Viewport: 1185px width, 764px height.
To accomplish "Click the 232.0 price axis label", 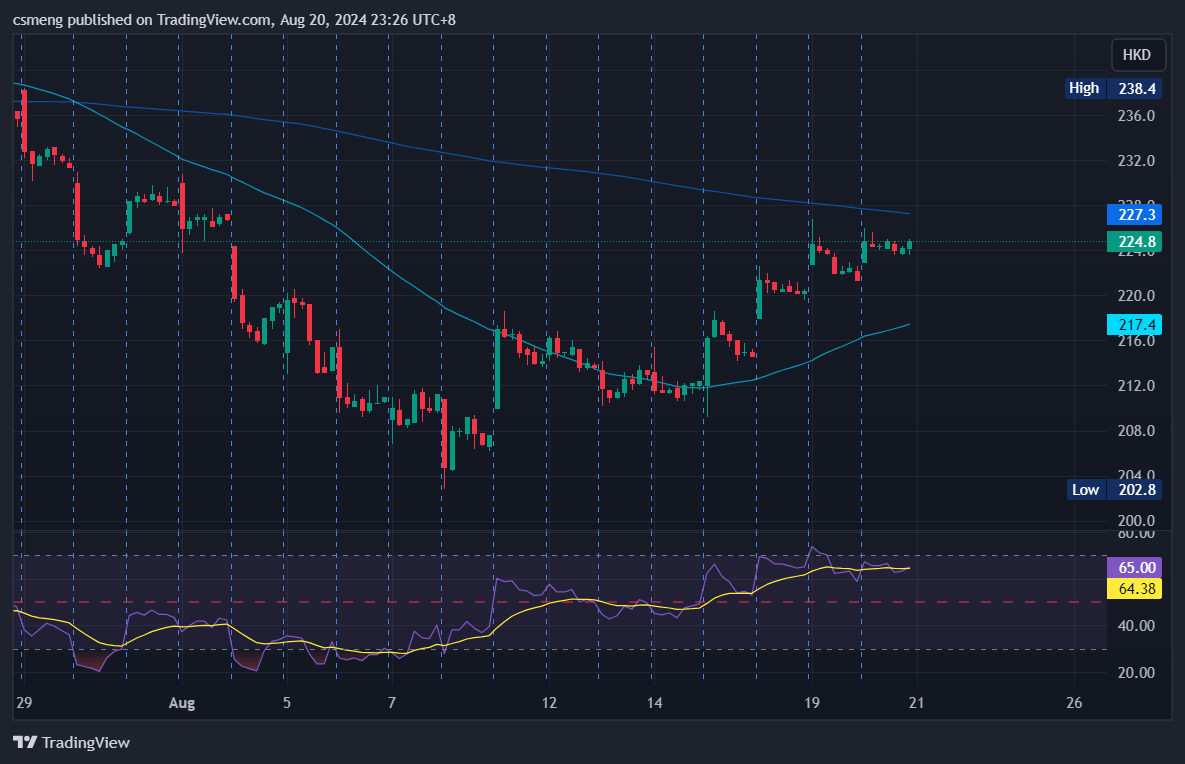I will pyautogui.click(x=1136, y=161).
